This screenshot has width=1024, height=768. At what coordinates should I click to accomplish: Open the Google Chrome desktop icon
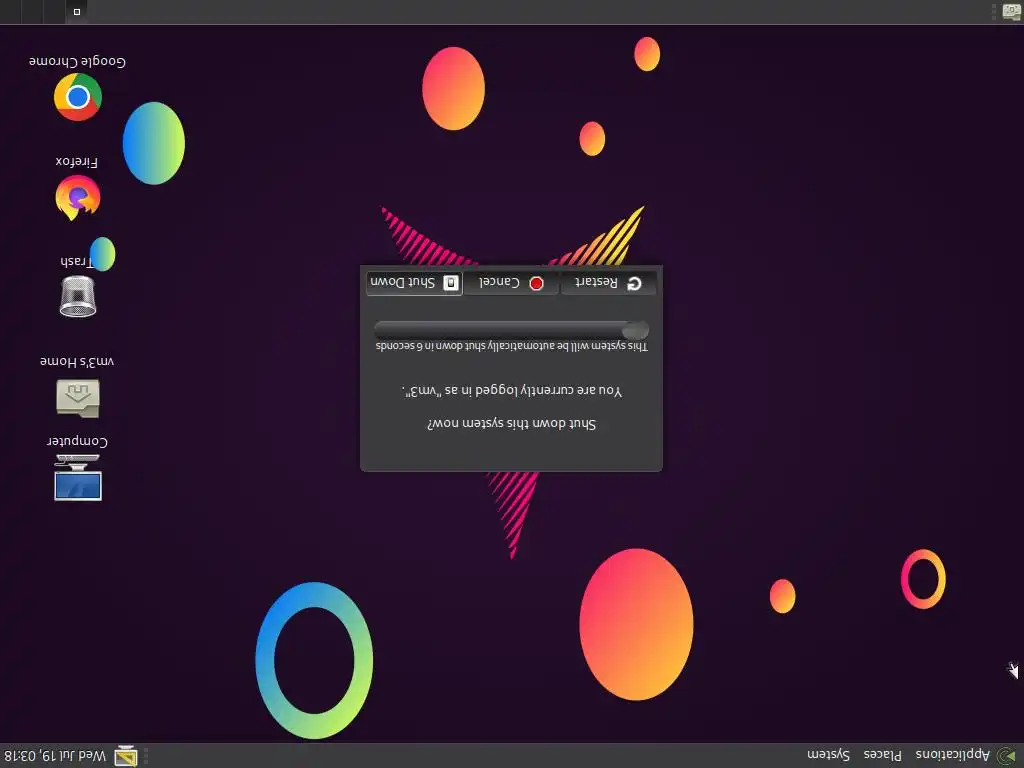pyautogui.click(x=78, y=97)
